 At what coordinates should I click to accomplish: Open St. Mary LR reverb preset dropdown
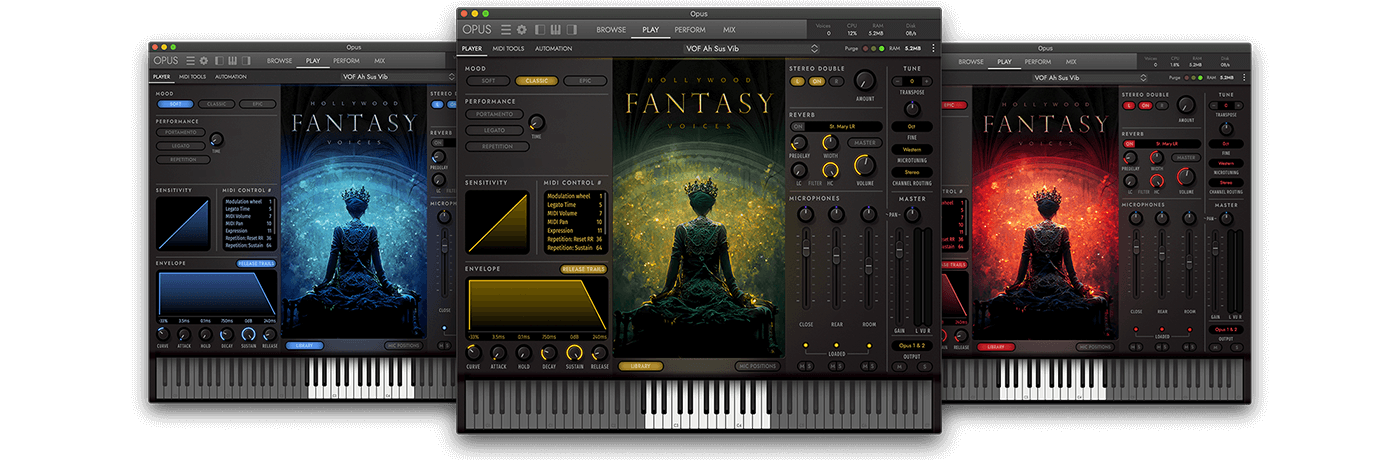pyautogui.click(x=845, y=127)
